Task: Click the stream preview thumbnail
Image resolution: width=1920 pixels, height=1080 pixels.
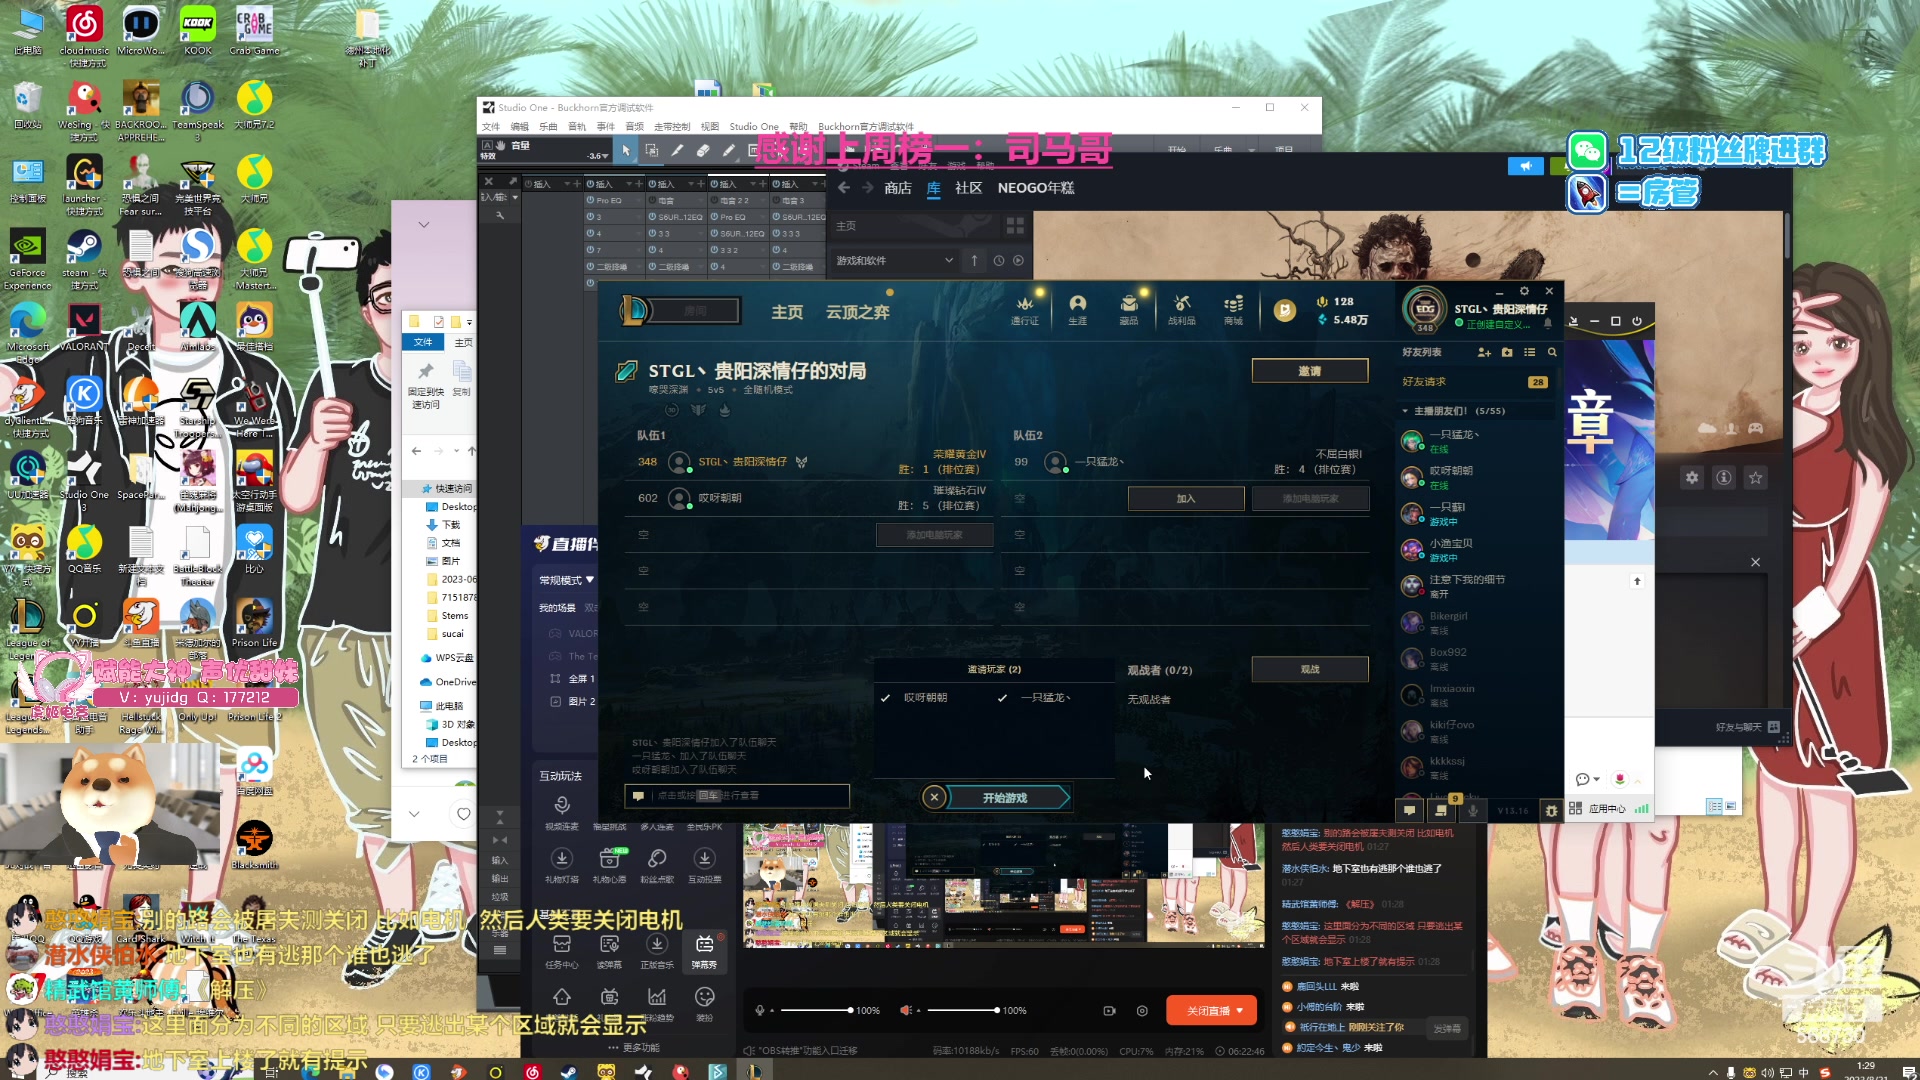Action: 1005,884
